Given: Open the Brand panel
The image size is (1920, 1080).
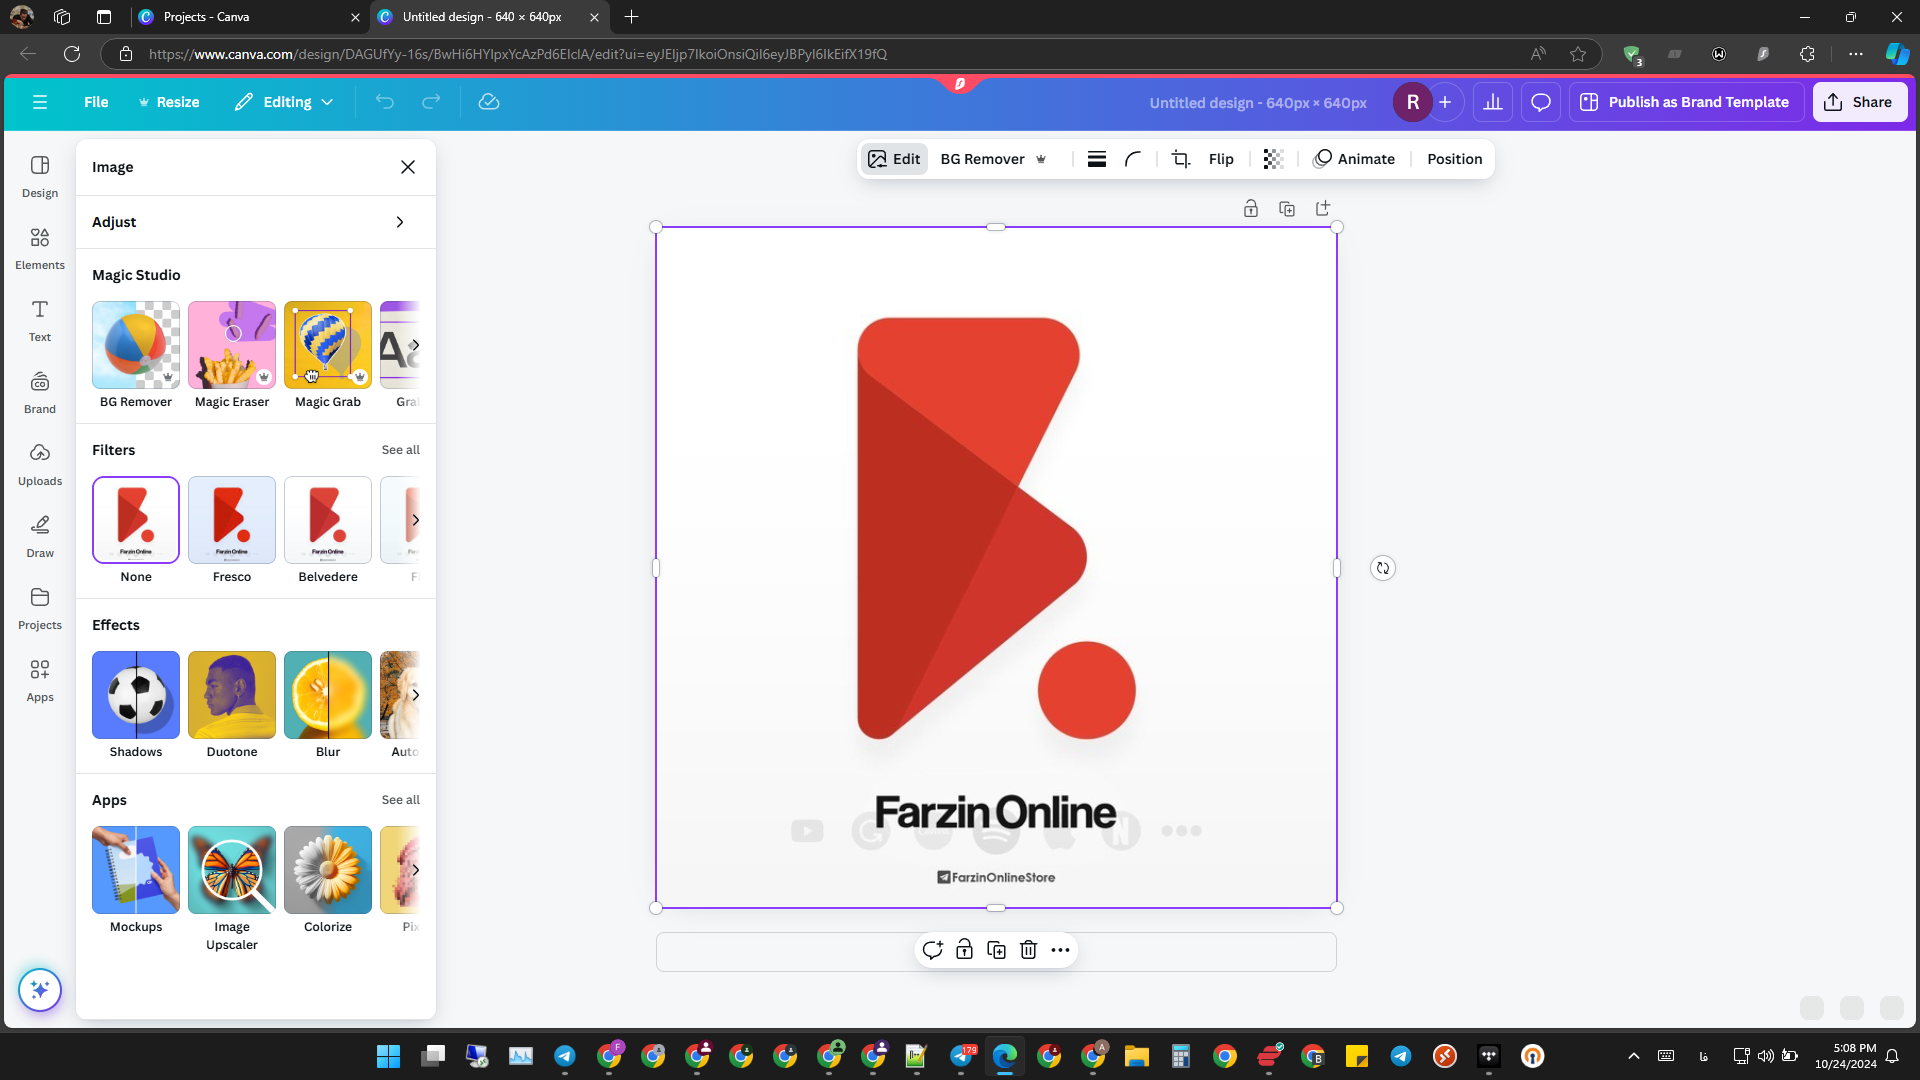Looking at the screenshot, I should point(40,392).
